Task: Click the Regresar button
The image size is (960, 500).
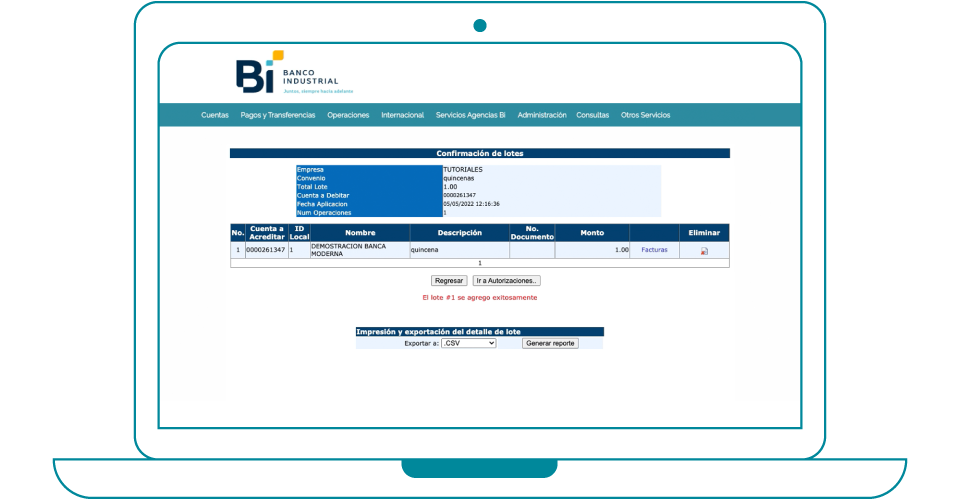Action: tap(449, 281)
